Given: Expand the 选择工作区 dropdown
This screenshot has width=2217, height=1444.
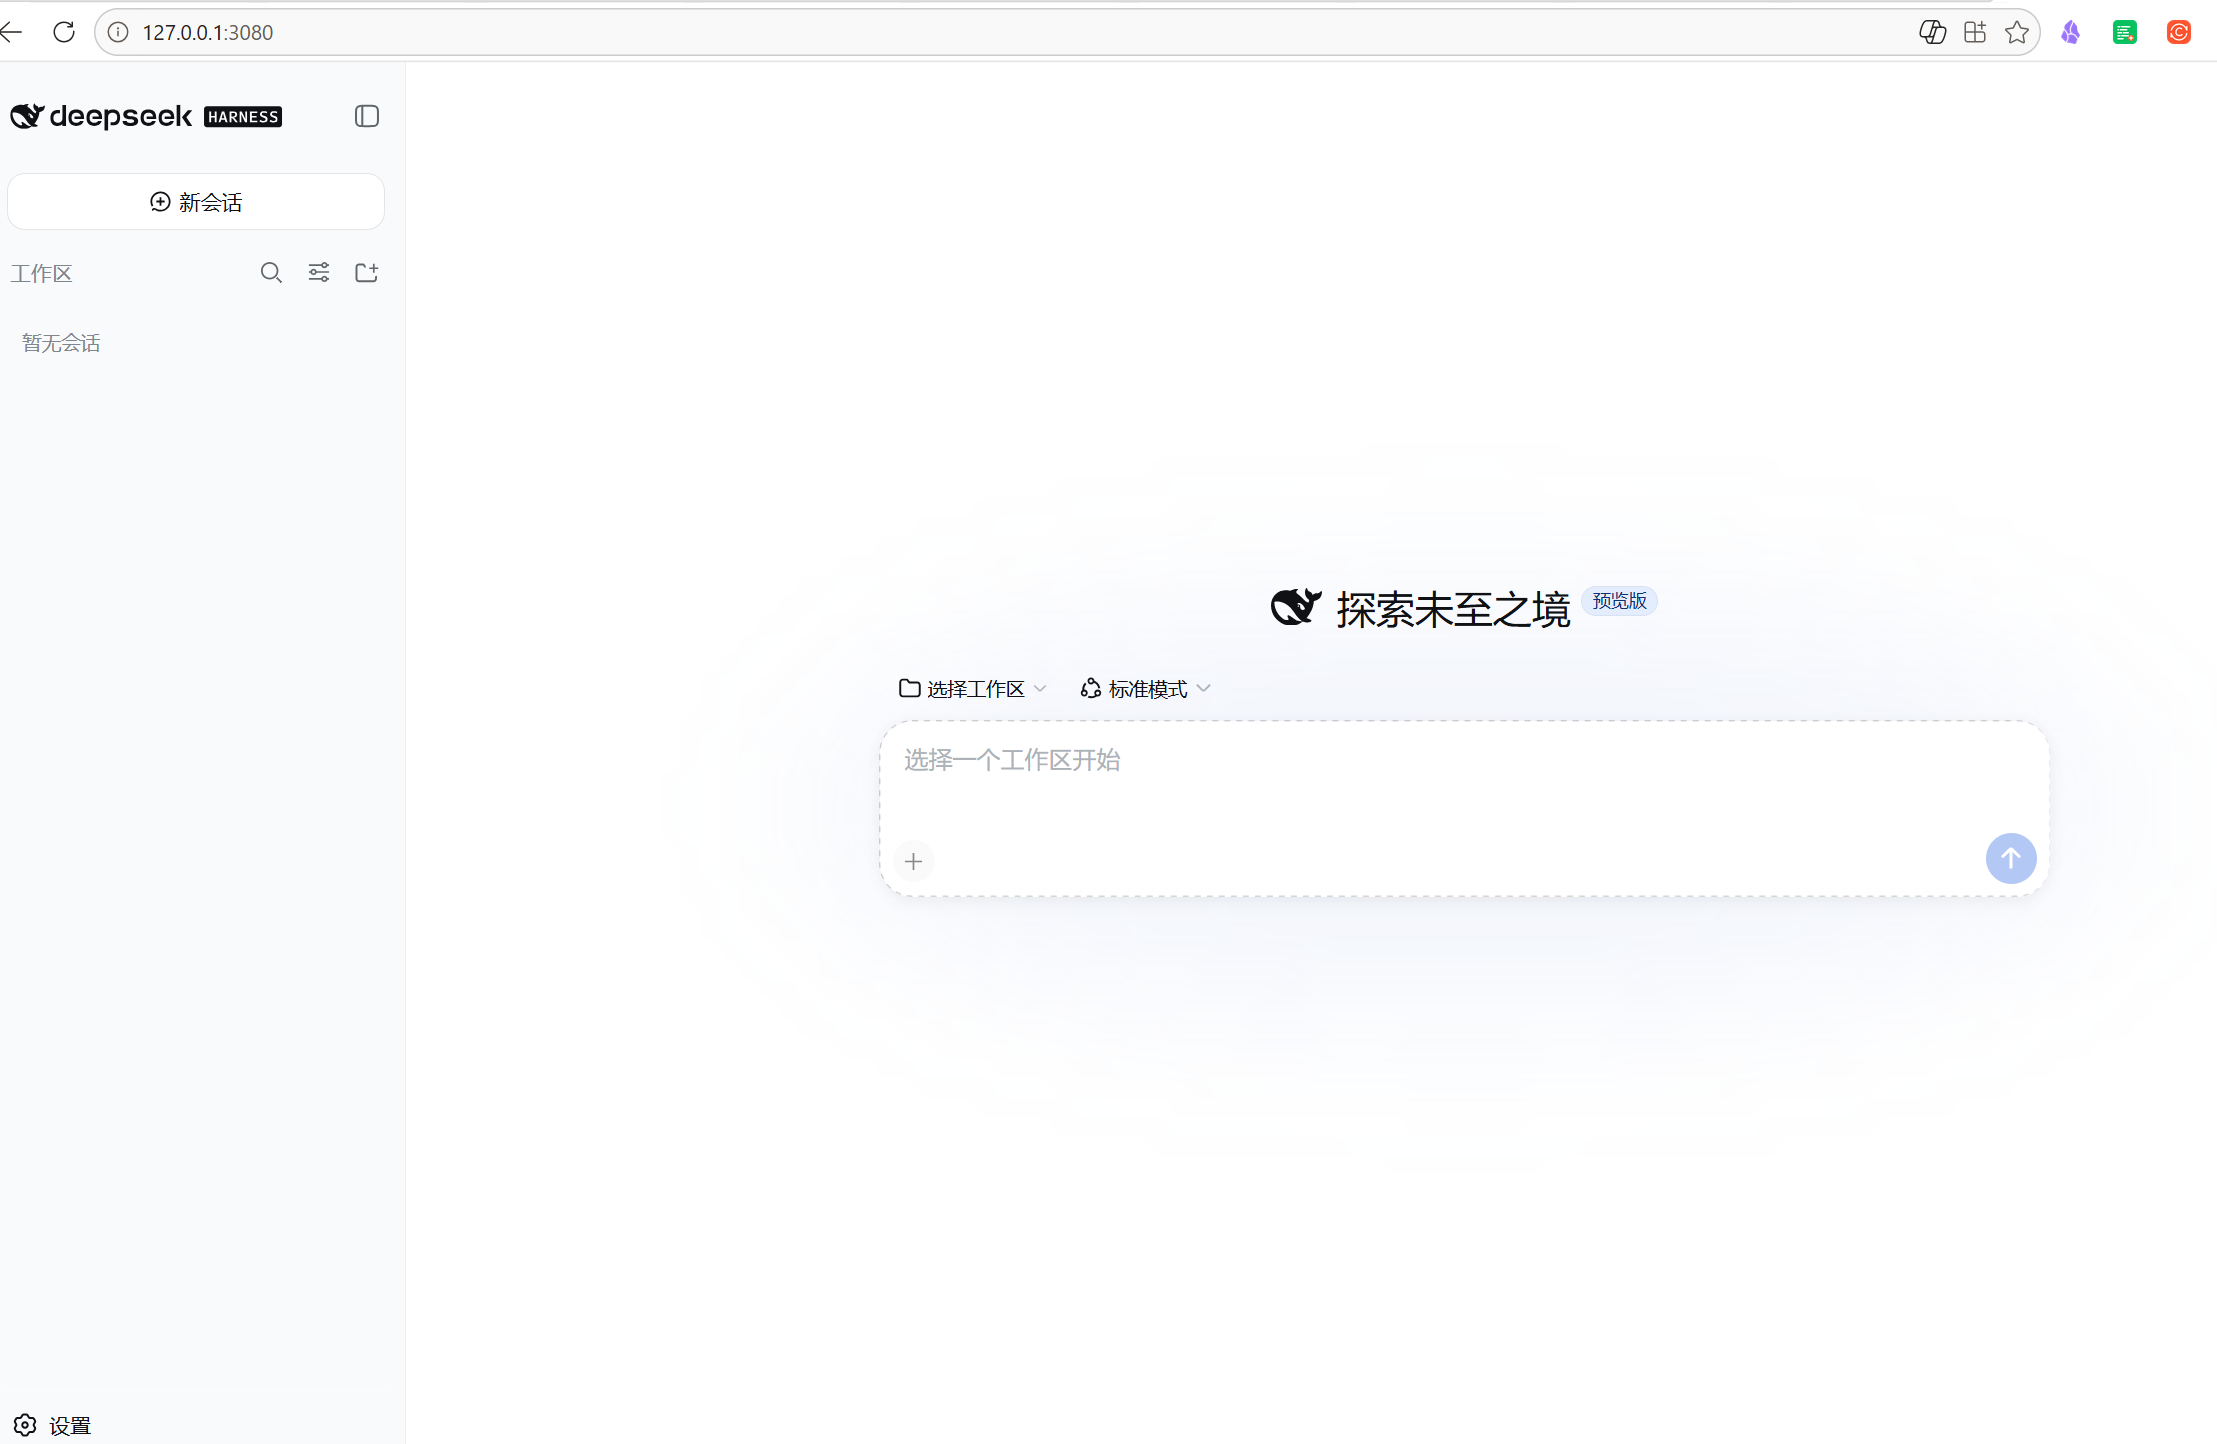Looking at the screenshot, I should [972, 689].
